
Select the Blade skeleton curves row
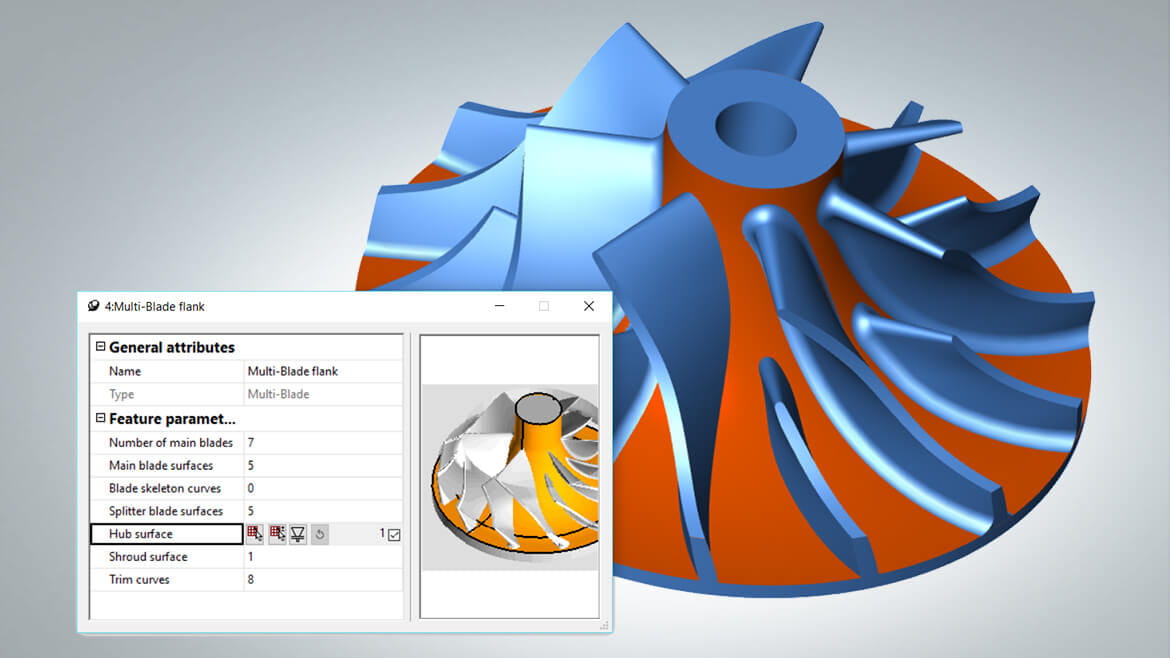(x=246, y=488)
